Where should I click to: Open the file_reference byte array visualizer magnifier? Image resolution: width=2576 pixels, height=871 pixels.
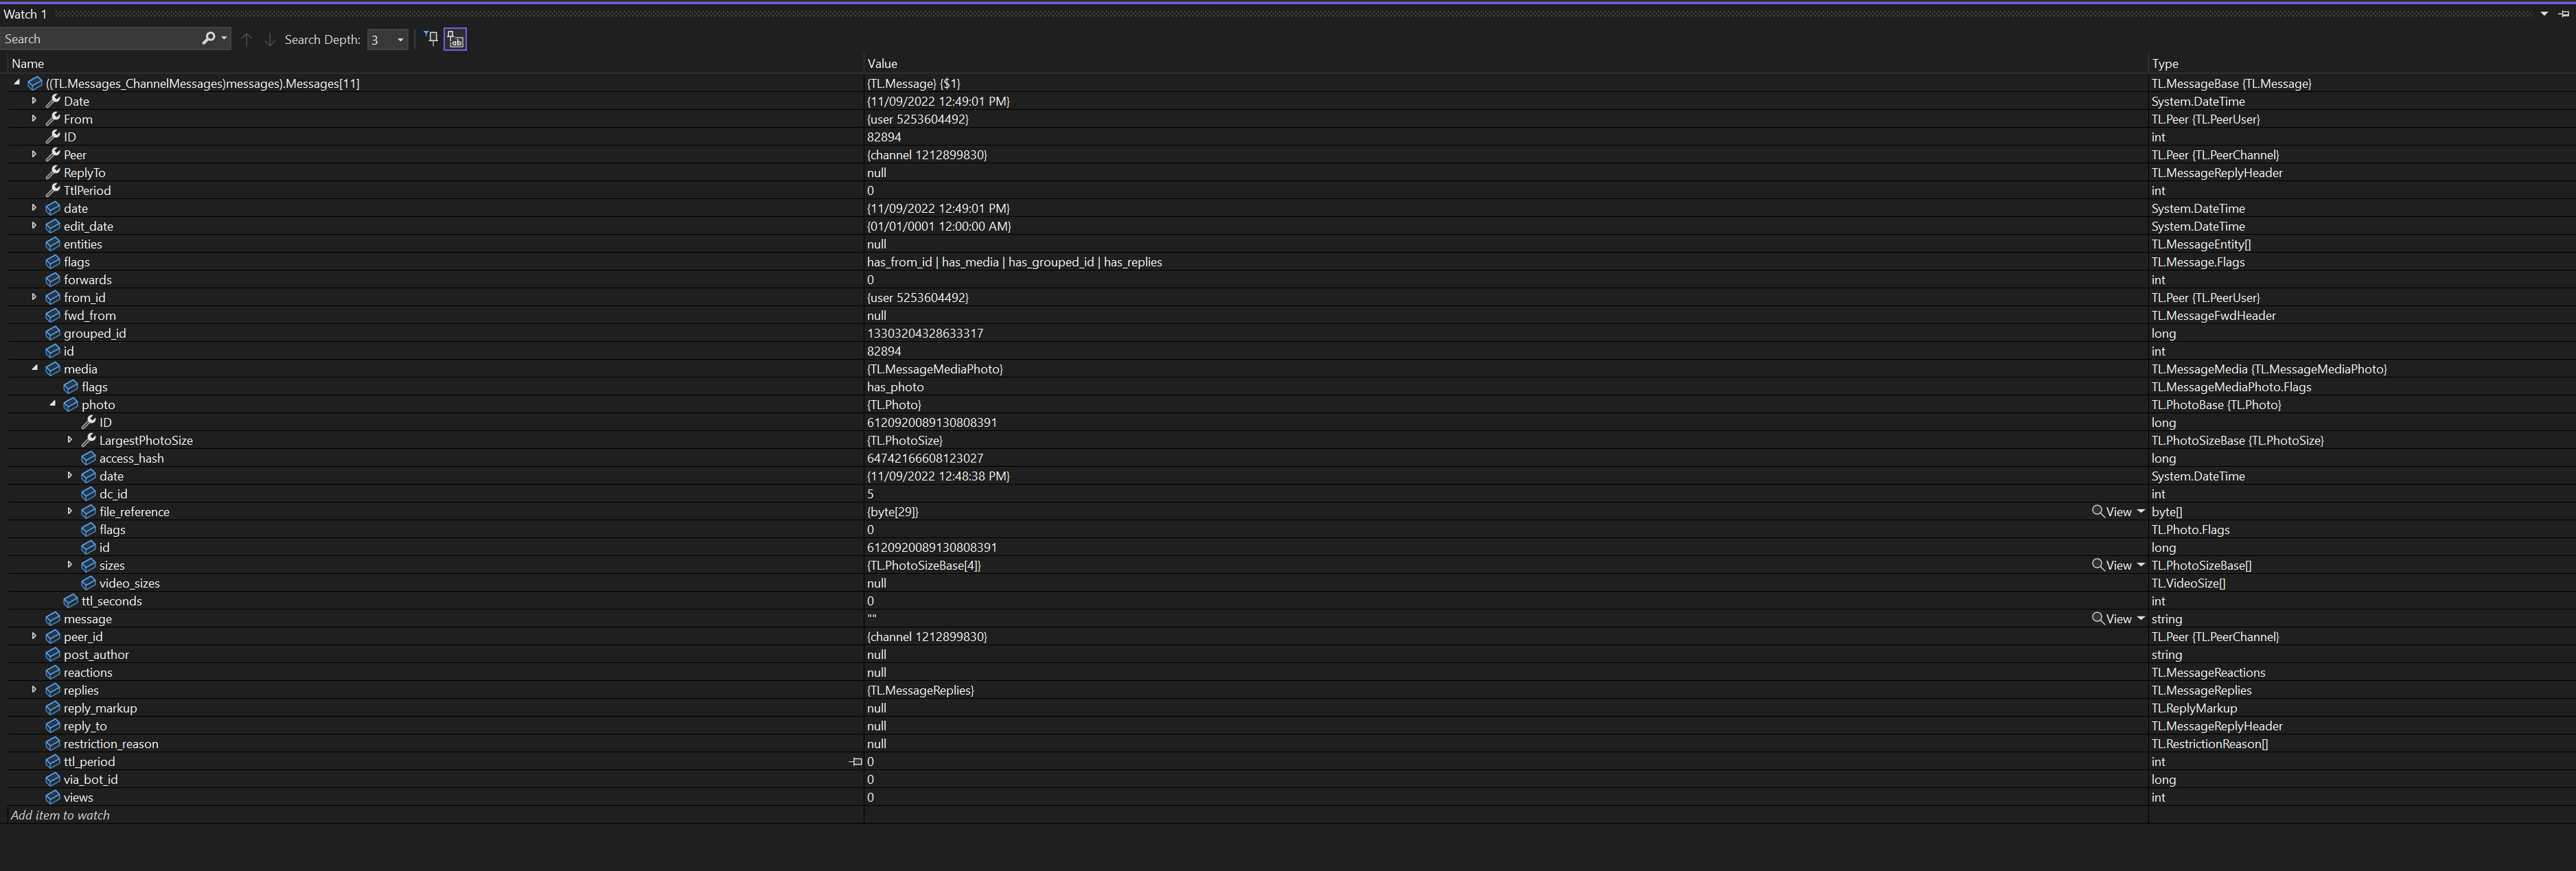(2098, 511)
